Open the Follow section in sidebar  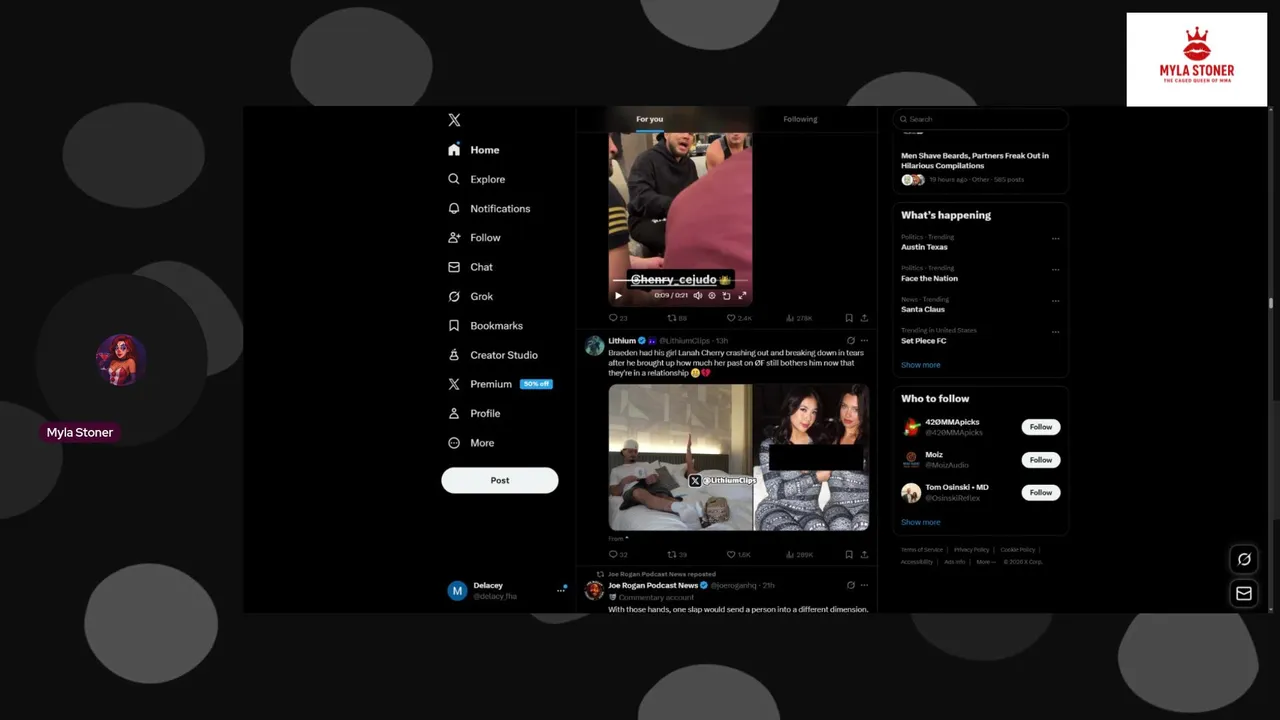[474, 238]
